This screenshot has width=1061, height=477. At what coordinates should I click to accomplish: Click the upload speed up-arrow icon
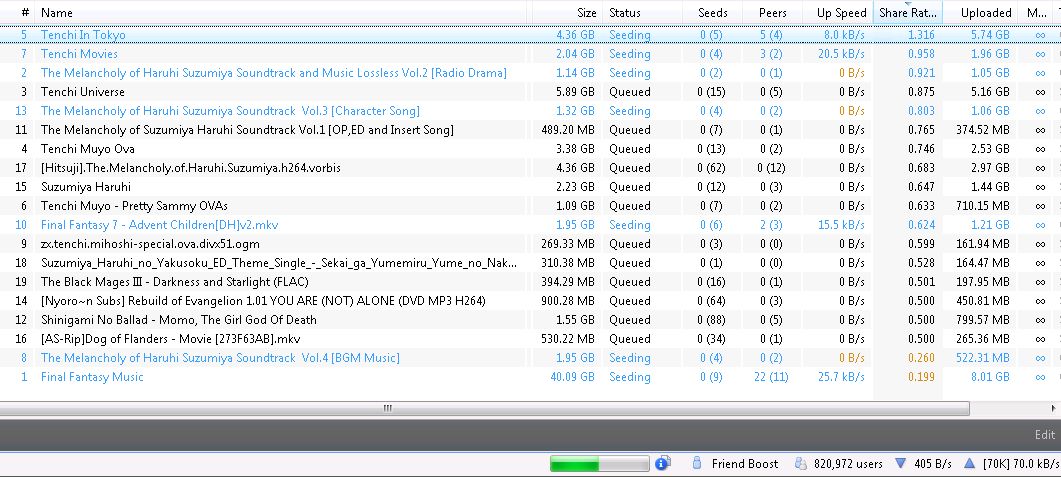pos(970,463)
